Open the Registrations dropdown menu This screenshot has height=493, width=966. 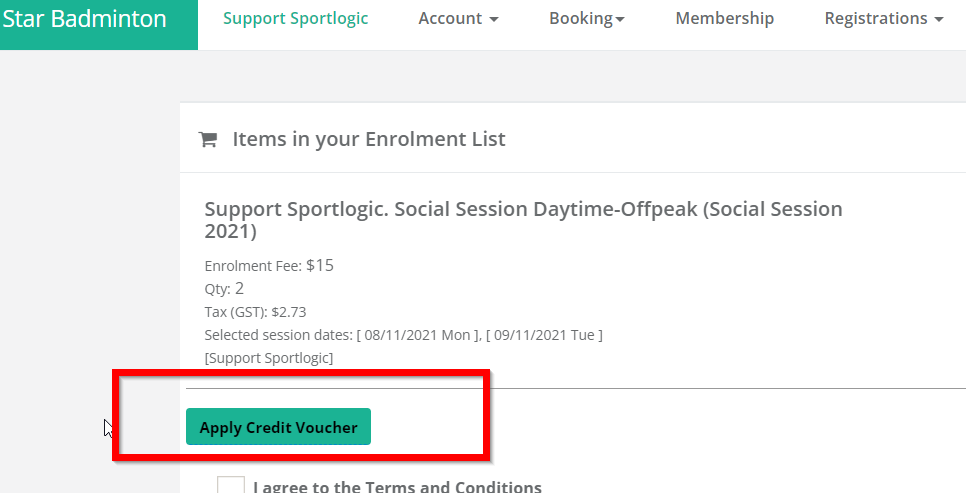tap(884, 18)
